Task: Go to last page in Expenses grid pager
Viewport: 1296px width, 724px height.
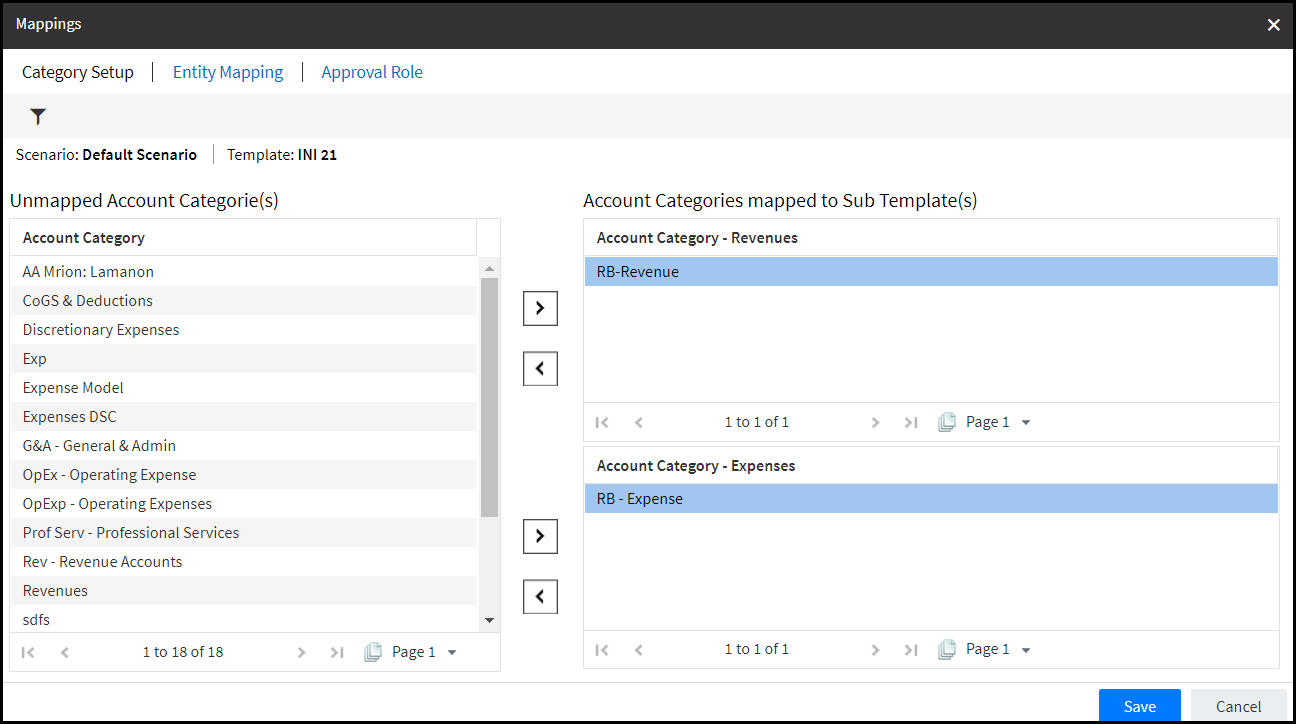Action: pos(911,650)
